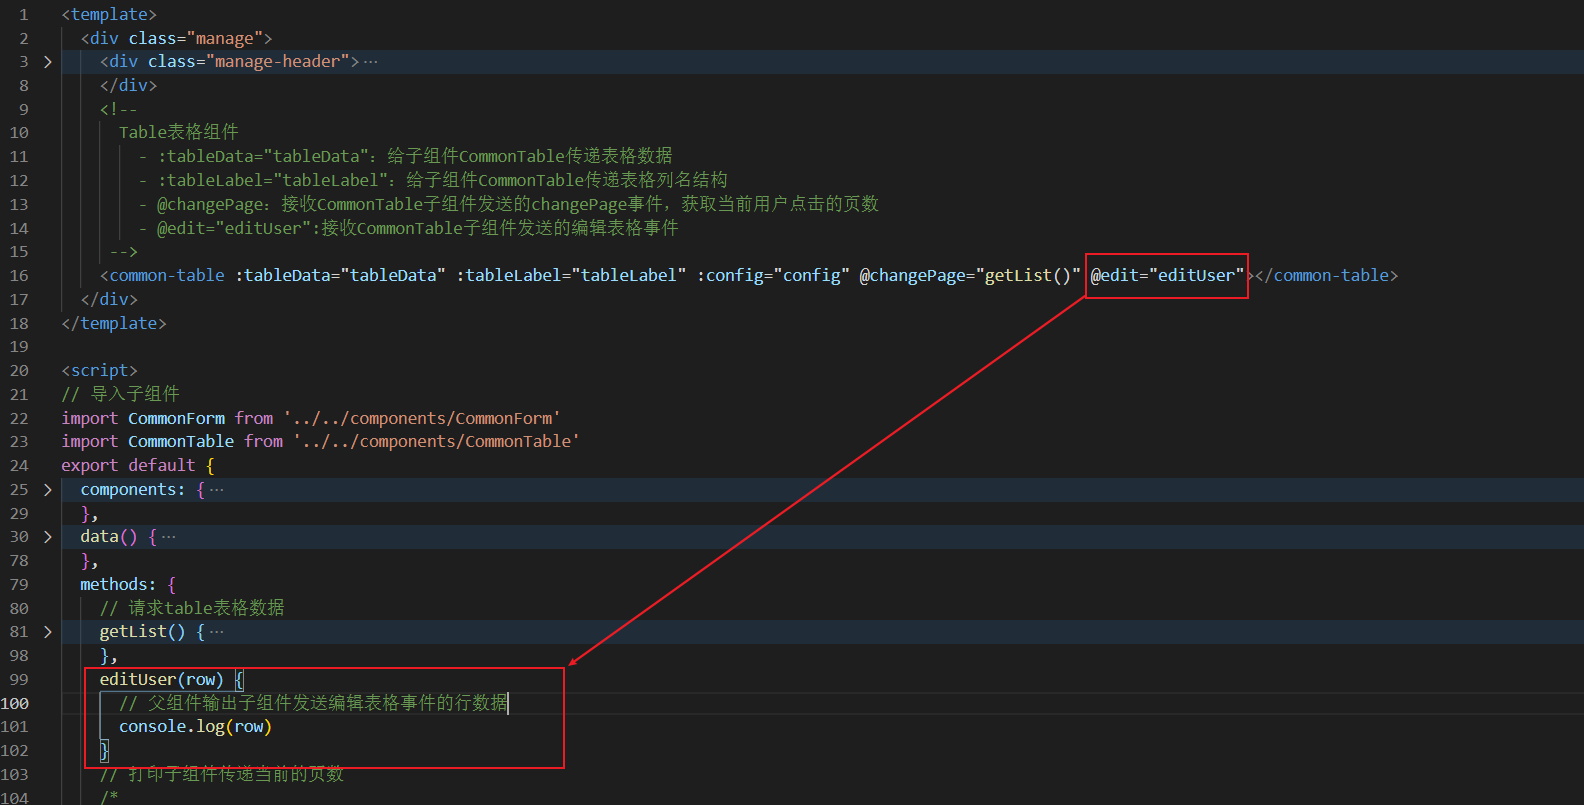Click export default on line 24
The height and width of the screenshot is (805, 1584).
(128, 466)
